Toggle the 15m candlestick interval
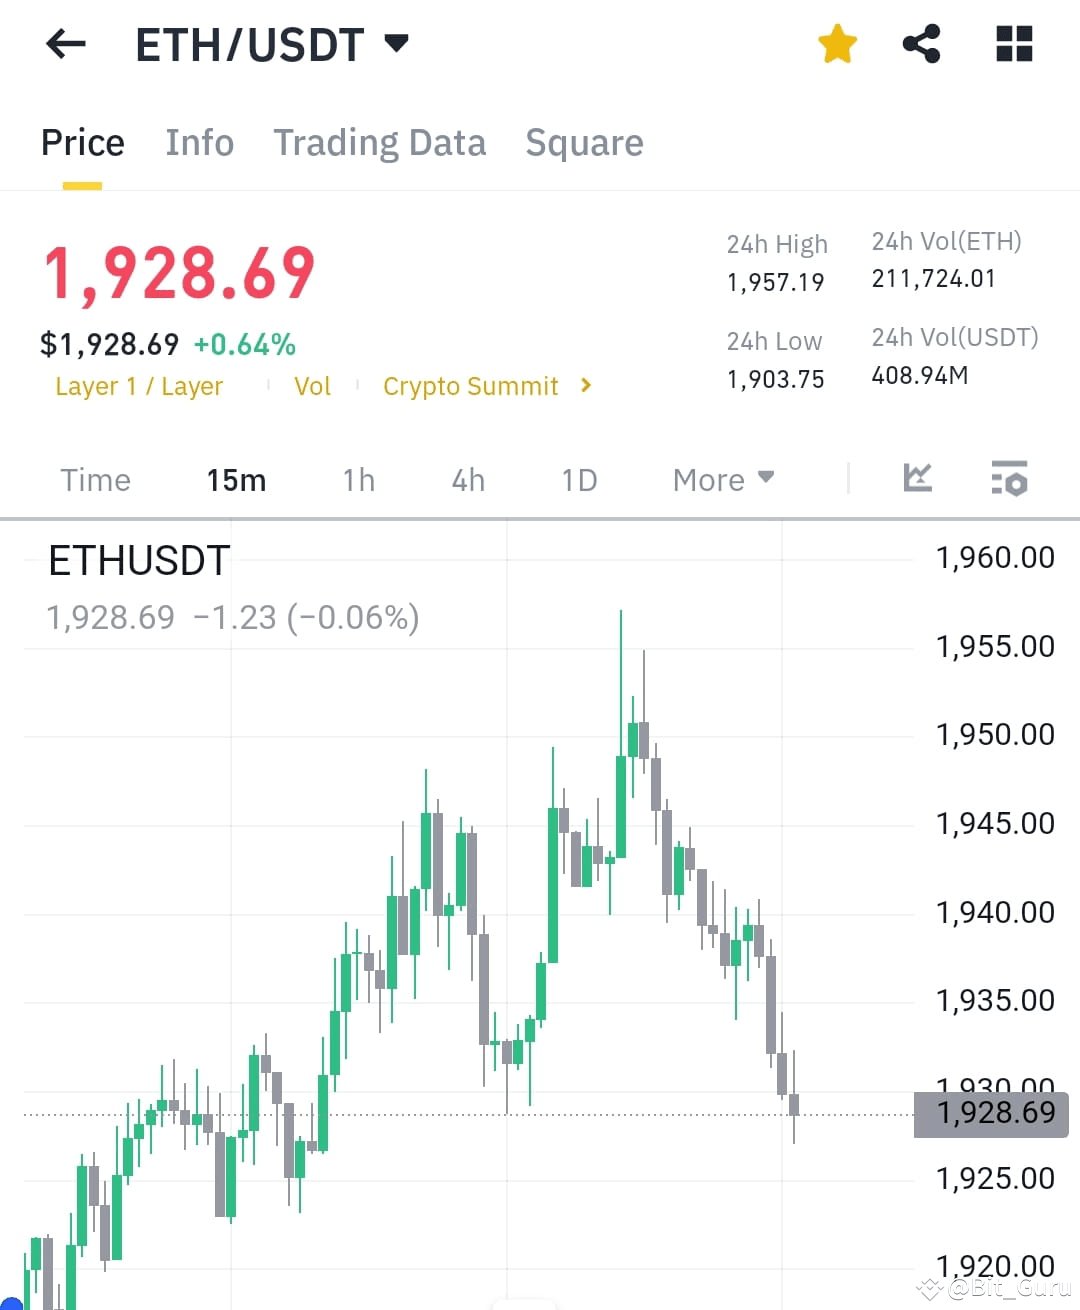This screenshot has height=1310, width=1080. click(236, 480)
